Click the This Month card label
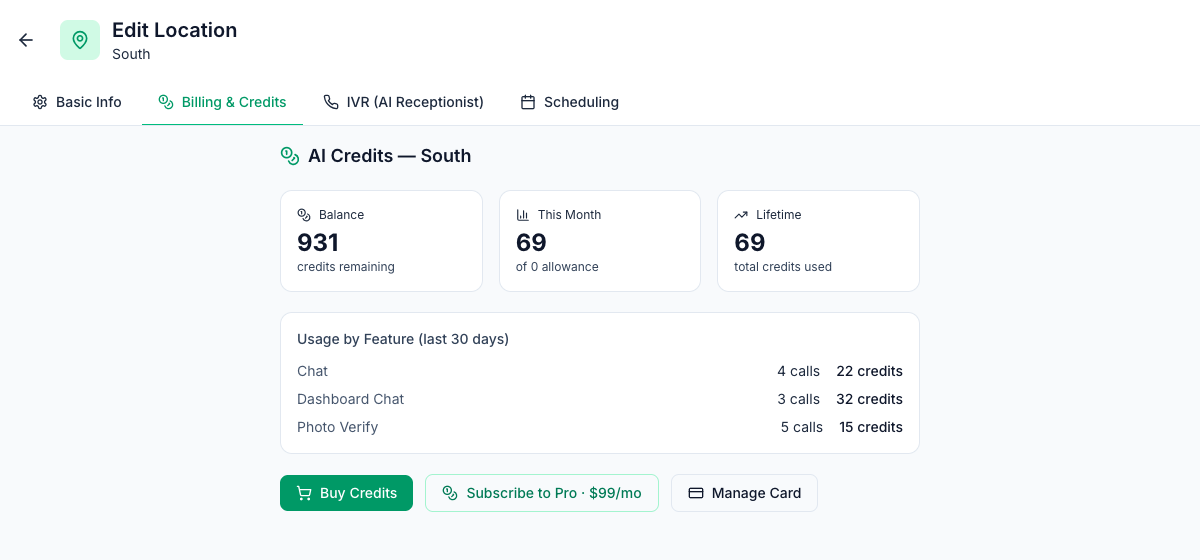This screenshot has width=1200, height=560. click(x=569, y=215)
